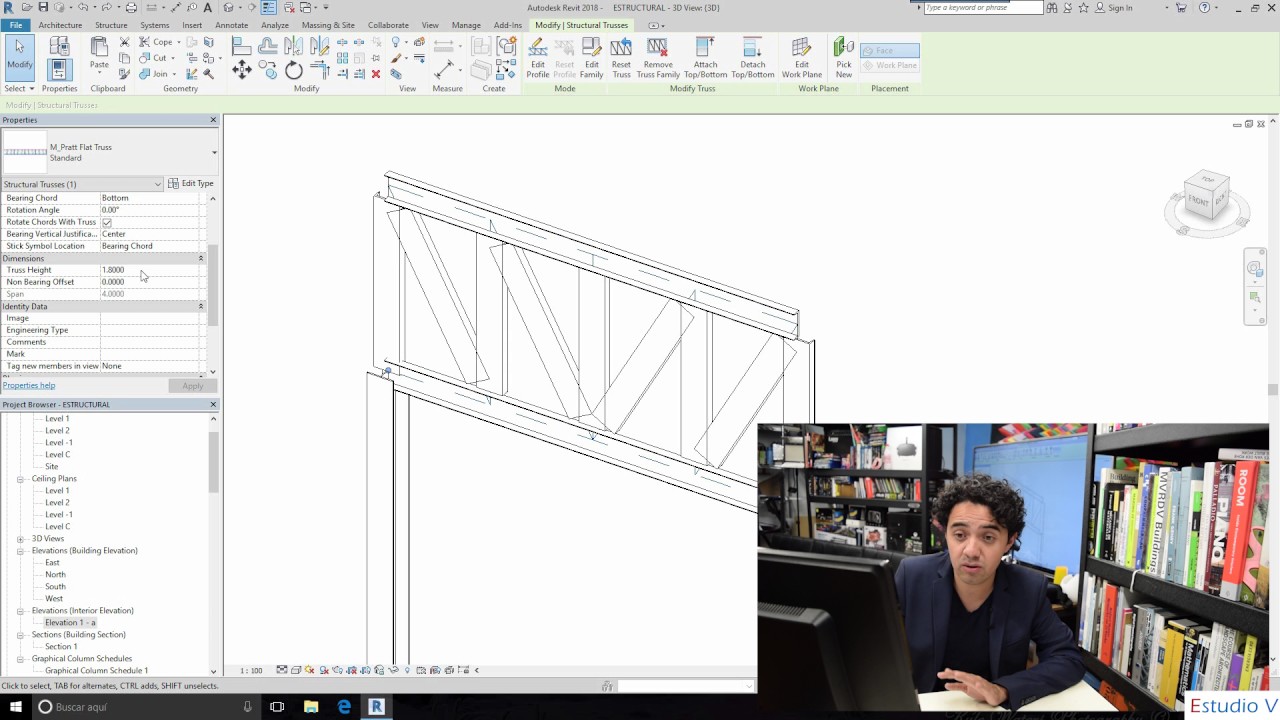Toggle the Work Plane placement option

[x=889, y=65]
